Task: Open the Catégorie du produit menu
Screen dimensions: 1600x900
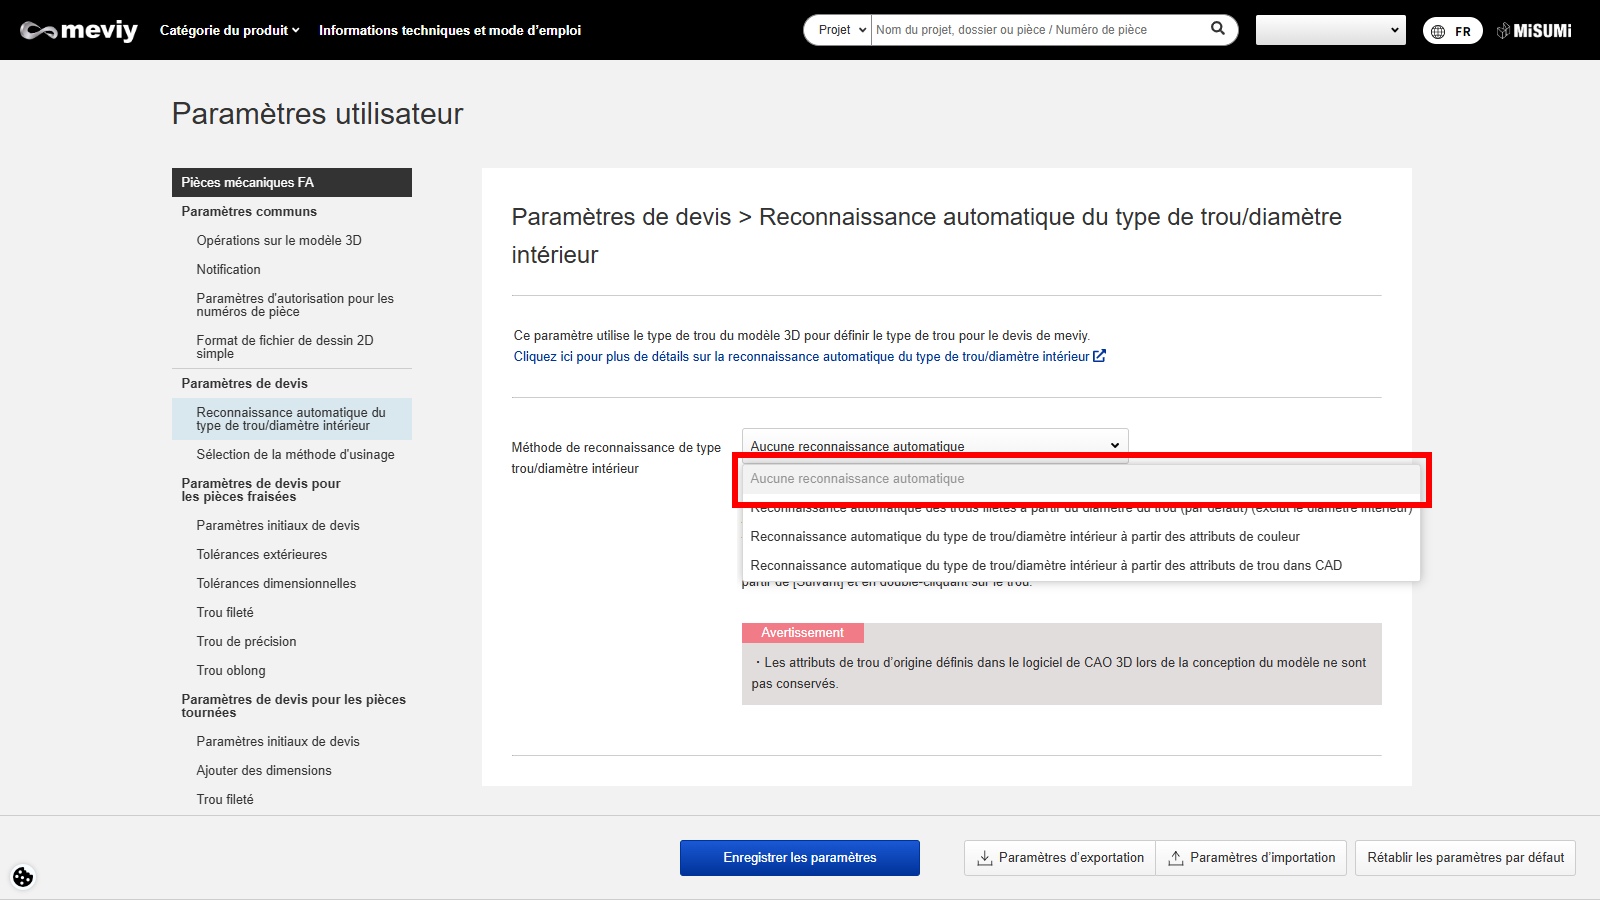Action: 229,31
